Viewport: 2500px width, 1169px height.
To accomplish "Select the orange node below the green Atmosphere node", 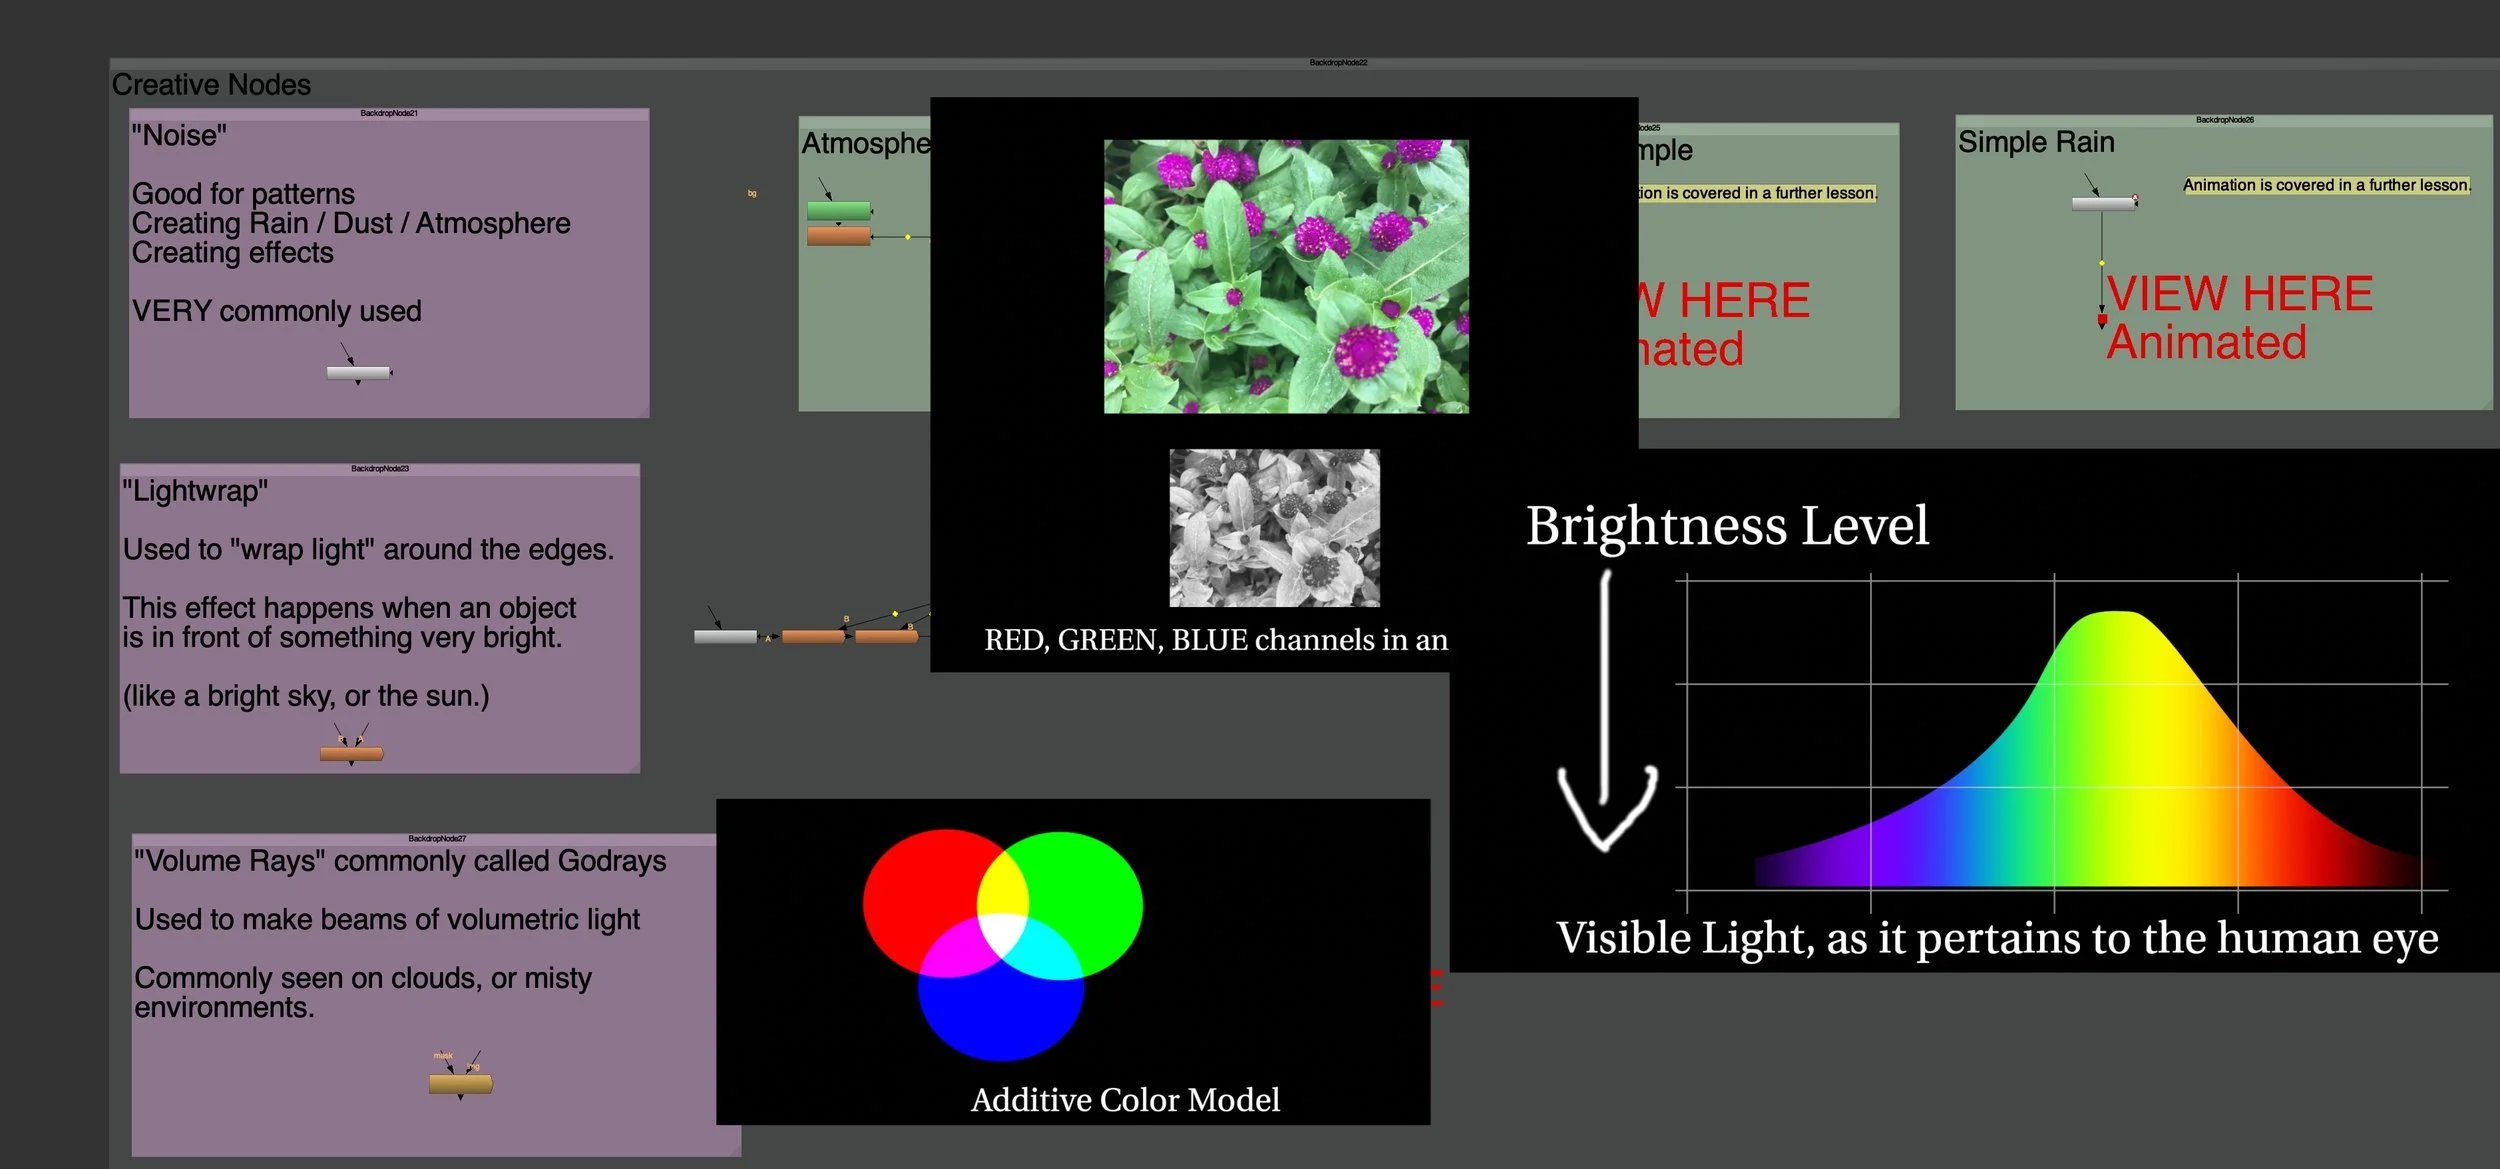I will (x=839, y=236).
